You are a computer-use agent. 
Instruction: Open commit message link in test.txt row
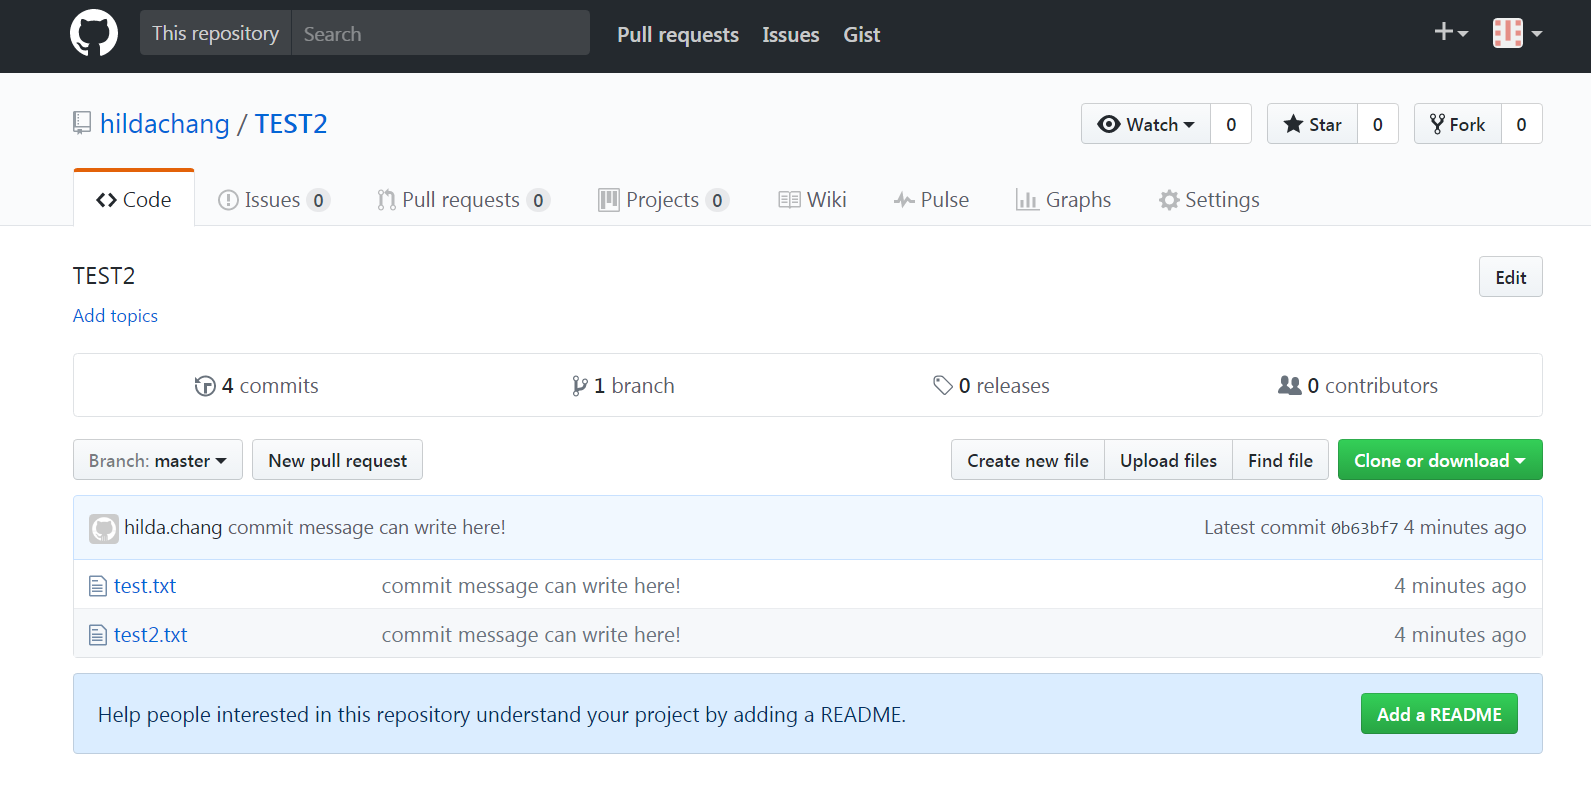coord(531,586)
